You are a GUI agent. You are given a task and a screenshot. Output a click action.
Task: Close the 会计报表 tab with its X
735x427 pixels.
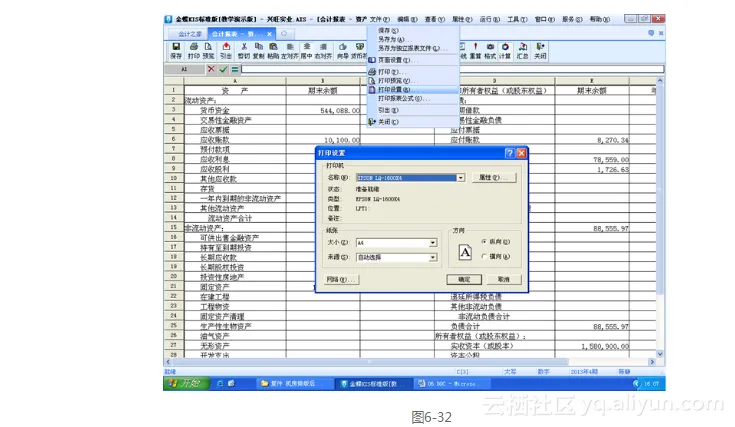pyautogui.click(x=270, y=34)
